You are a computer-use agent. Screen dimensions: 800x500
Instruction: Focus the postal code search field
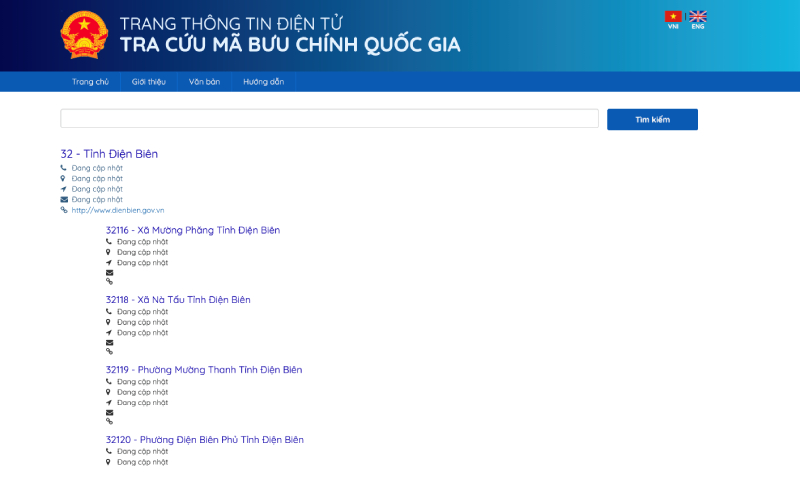tap(329, 118)
